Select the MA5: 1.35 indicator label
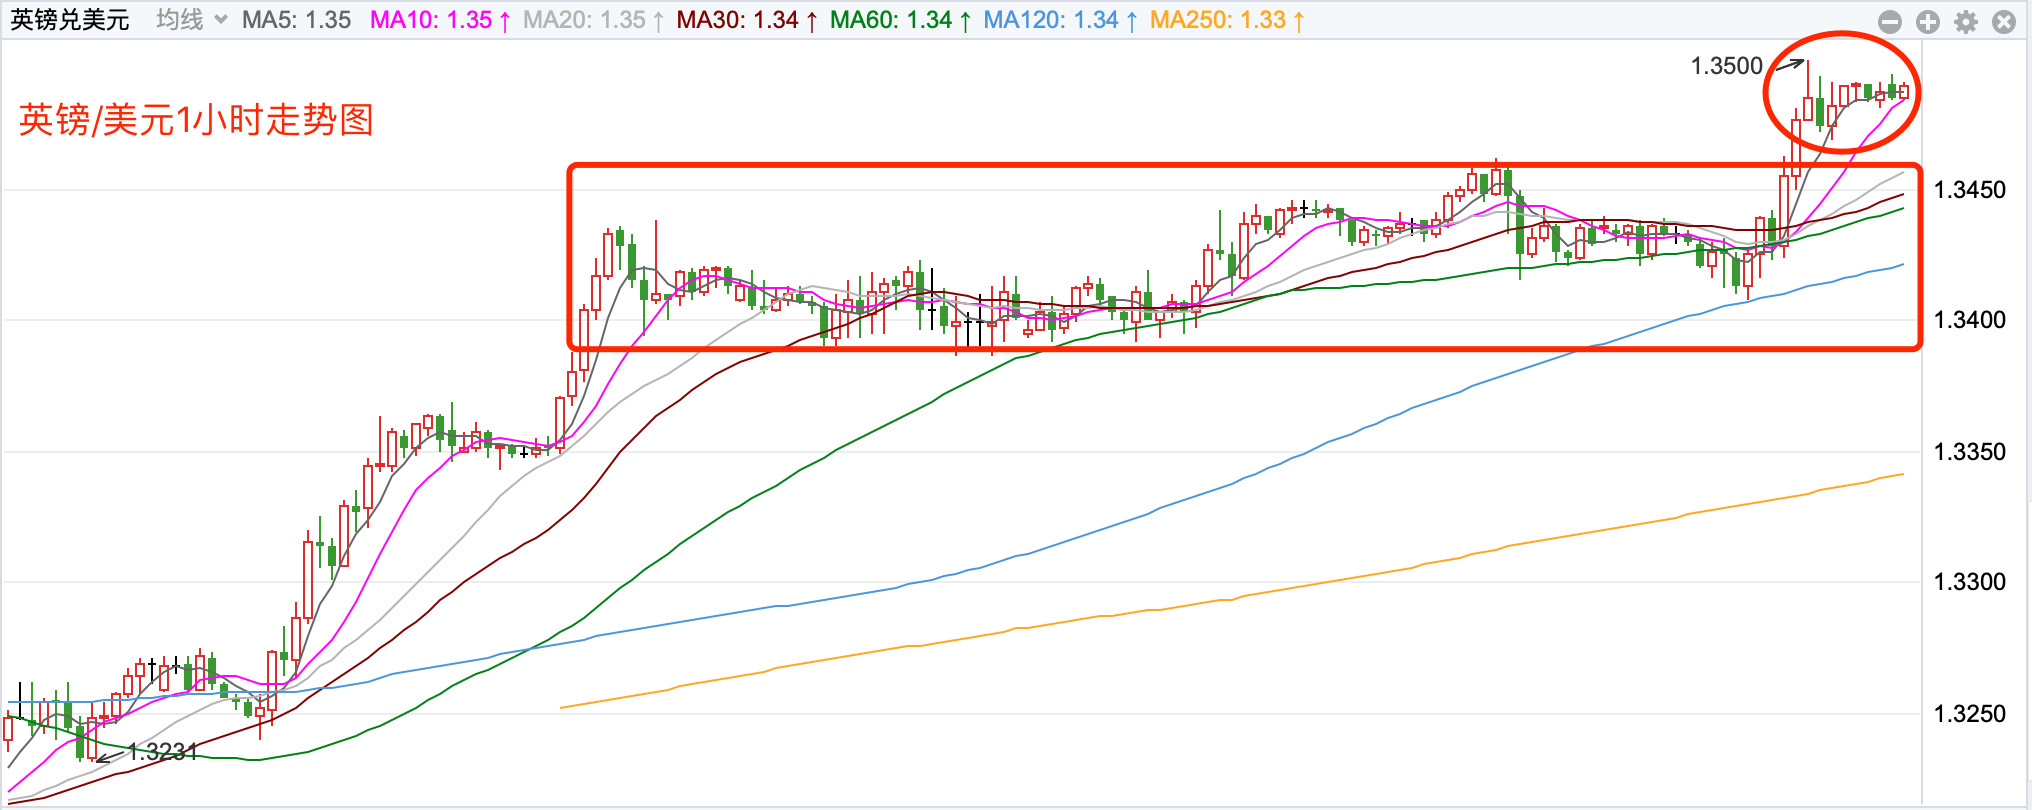 [x=296, y=20]
